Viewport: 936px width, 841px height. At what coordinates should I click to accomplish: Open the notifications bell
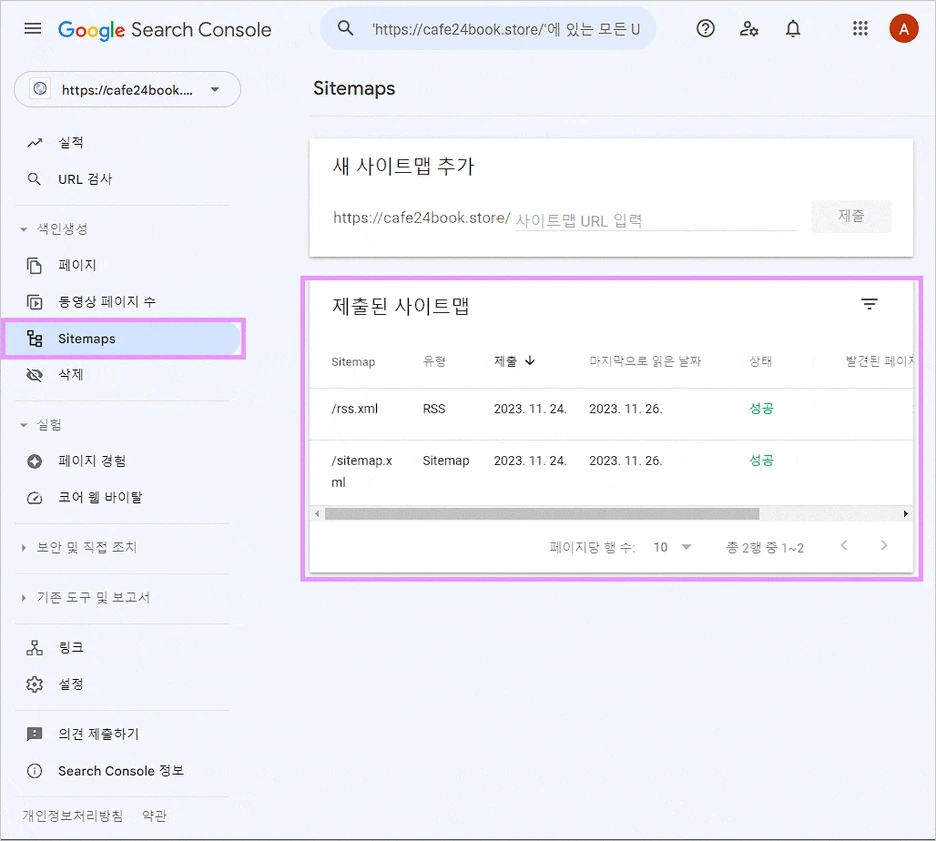tap(793, 28)
